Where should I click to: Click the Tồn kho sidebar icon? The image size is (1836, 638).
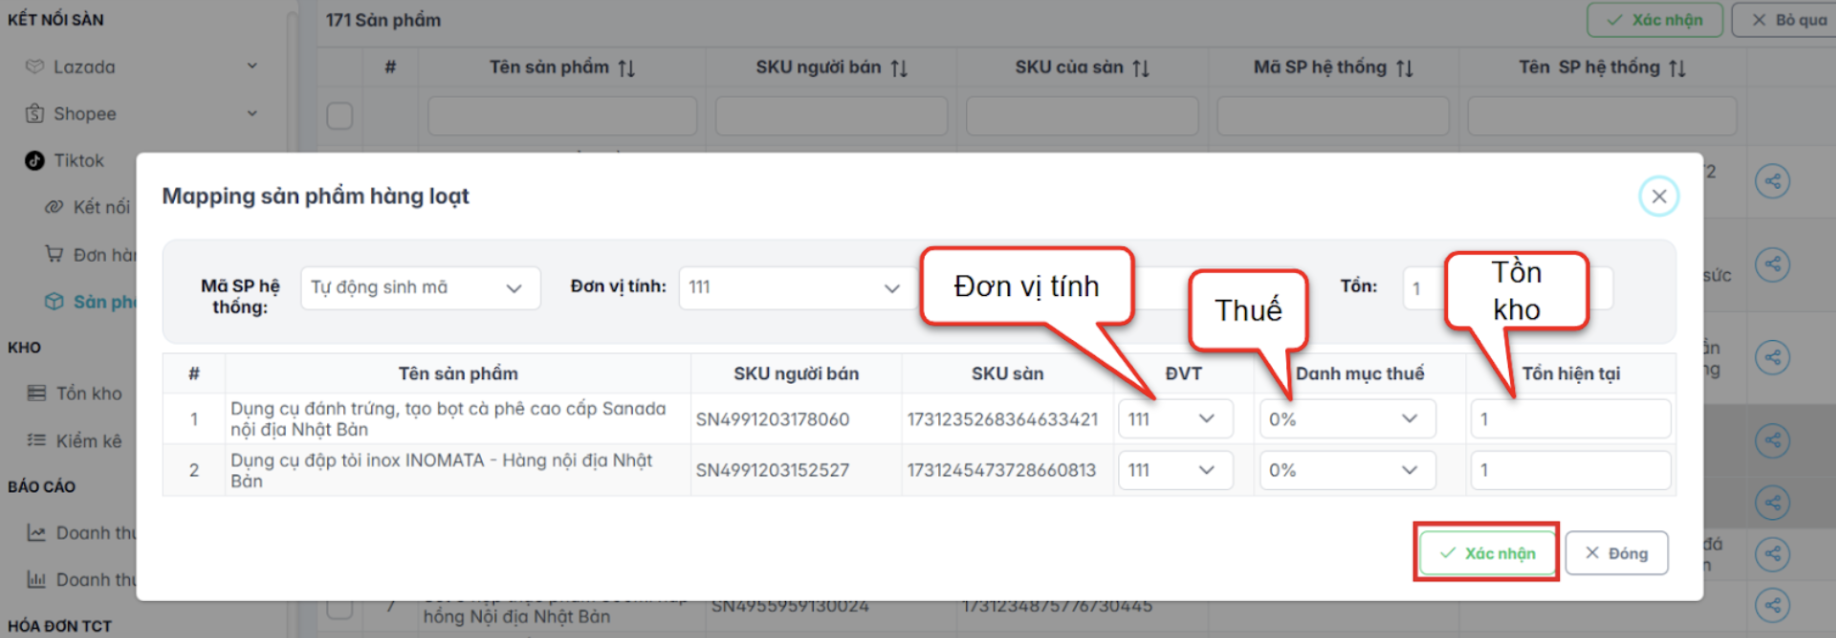tap(37, 393)
